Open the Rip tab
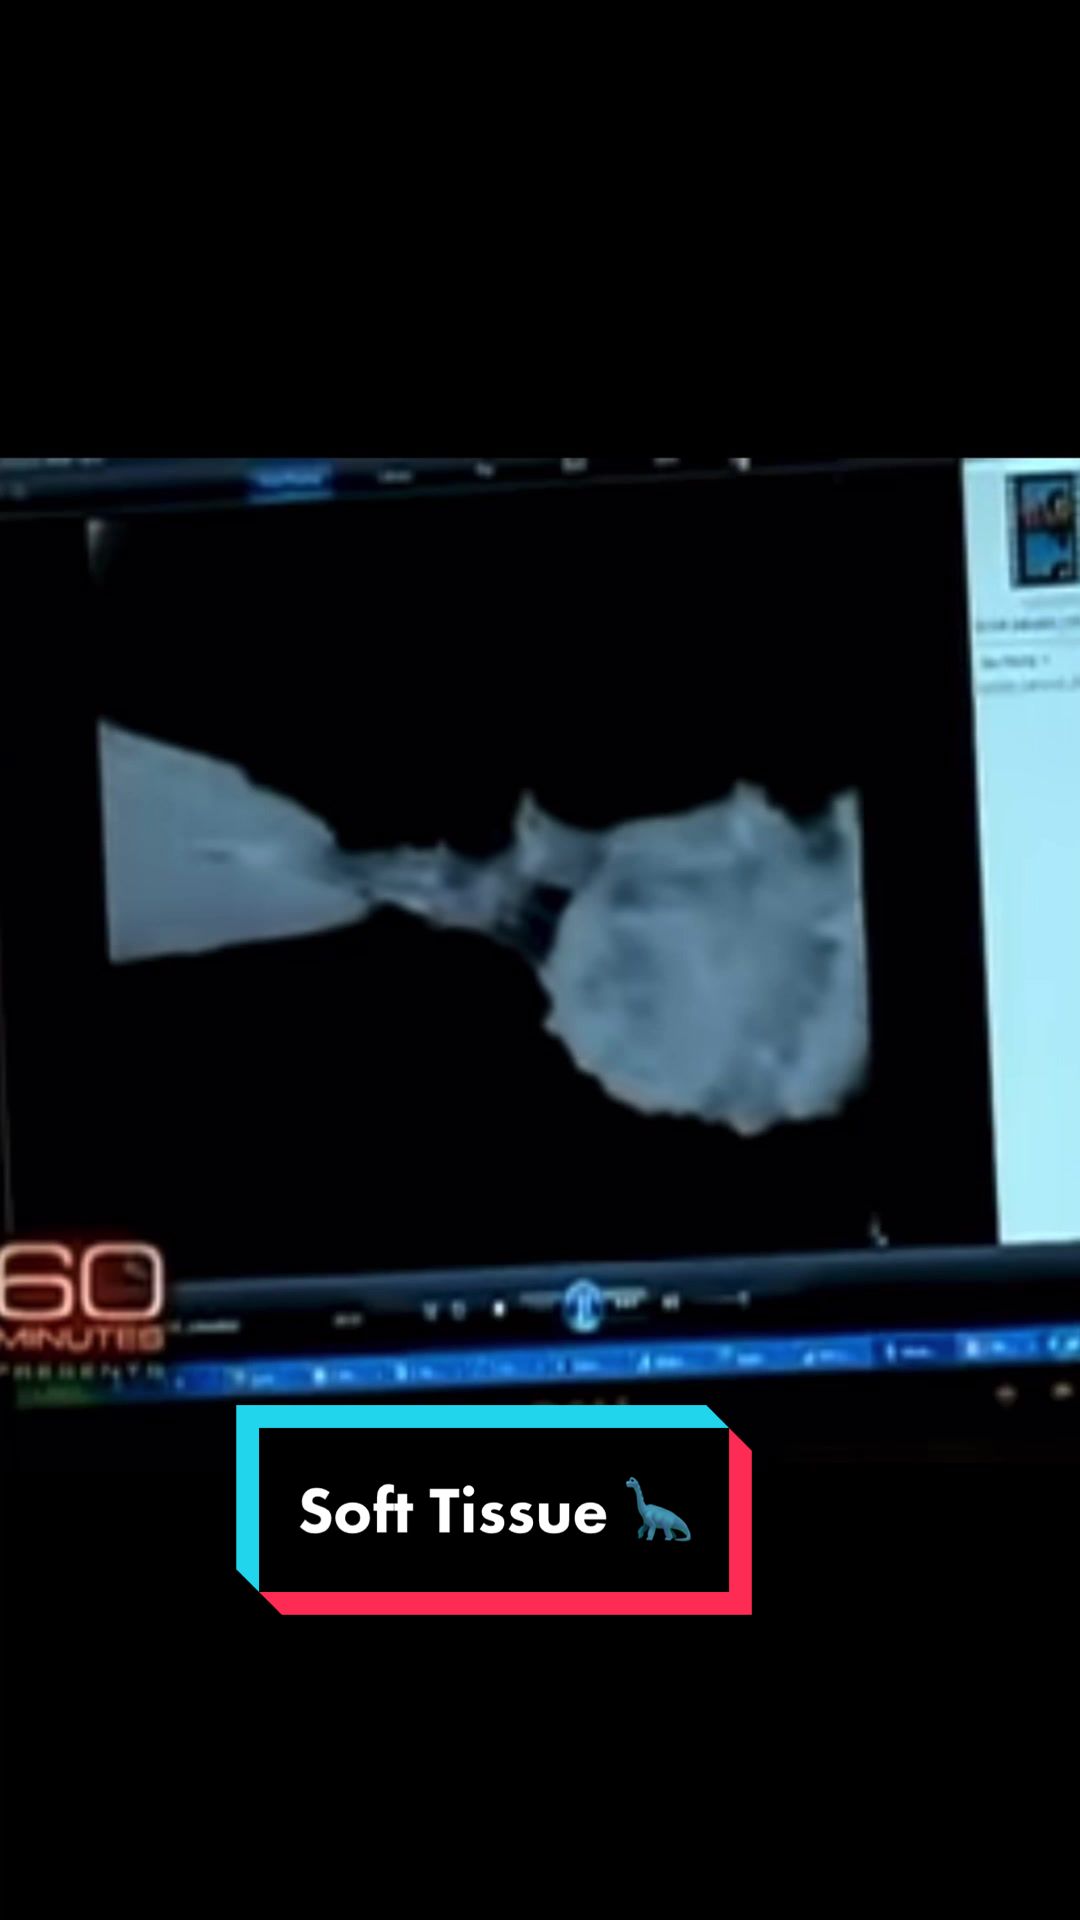Screen dimensions: 1080x1920 [x=484, y=470]
